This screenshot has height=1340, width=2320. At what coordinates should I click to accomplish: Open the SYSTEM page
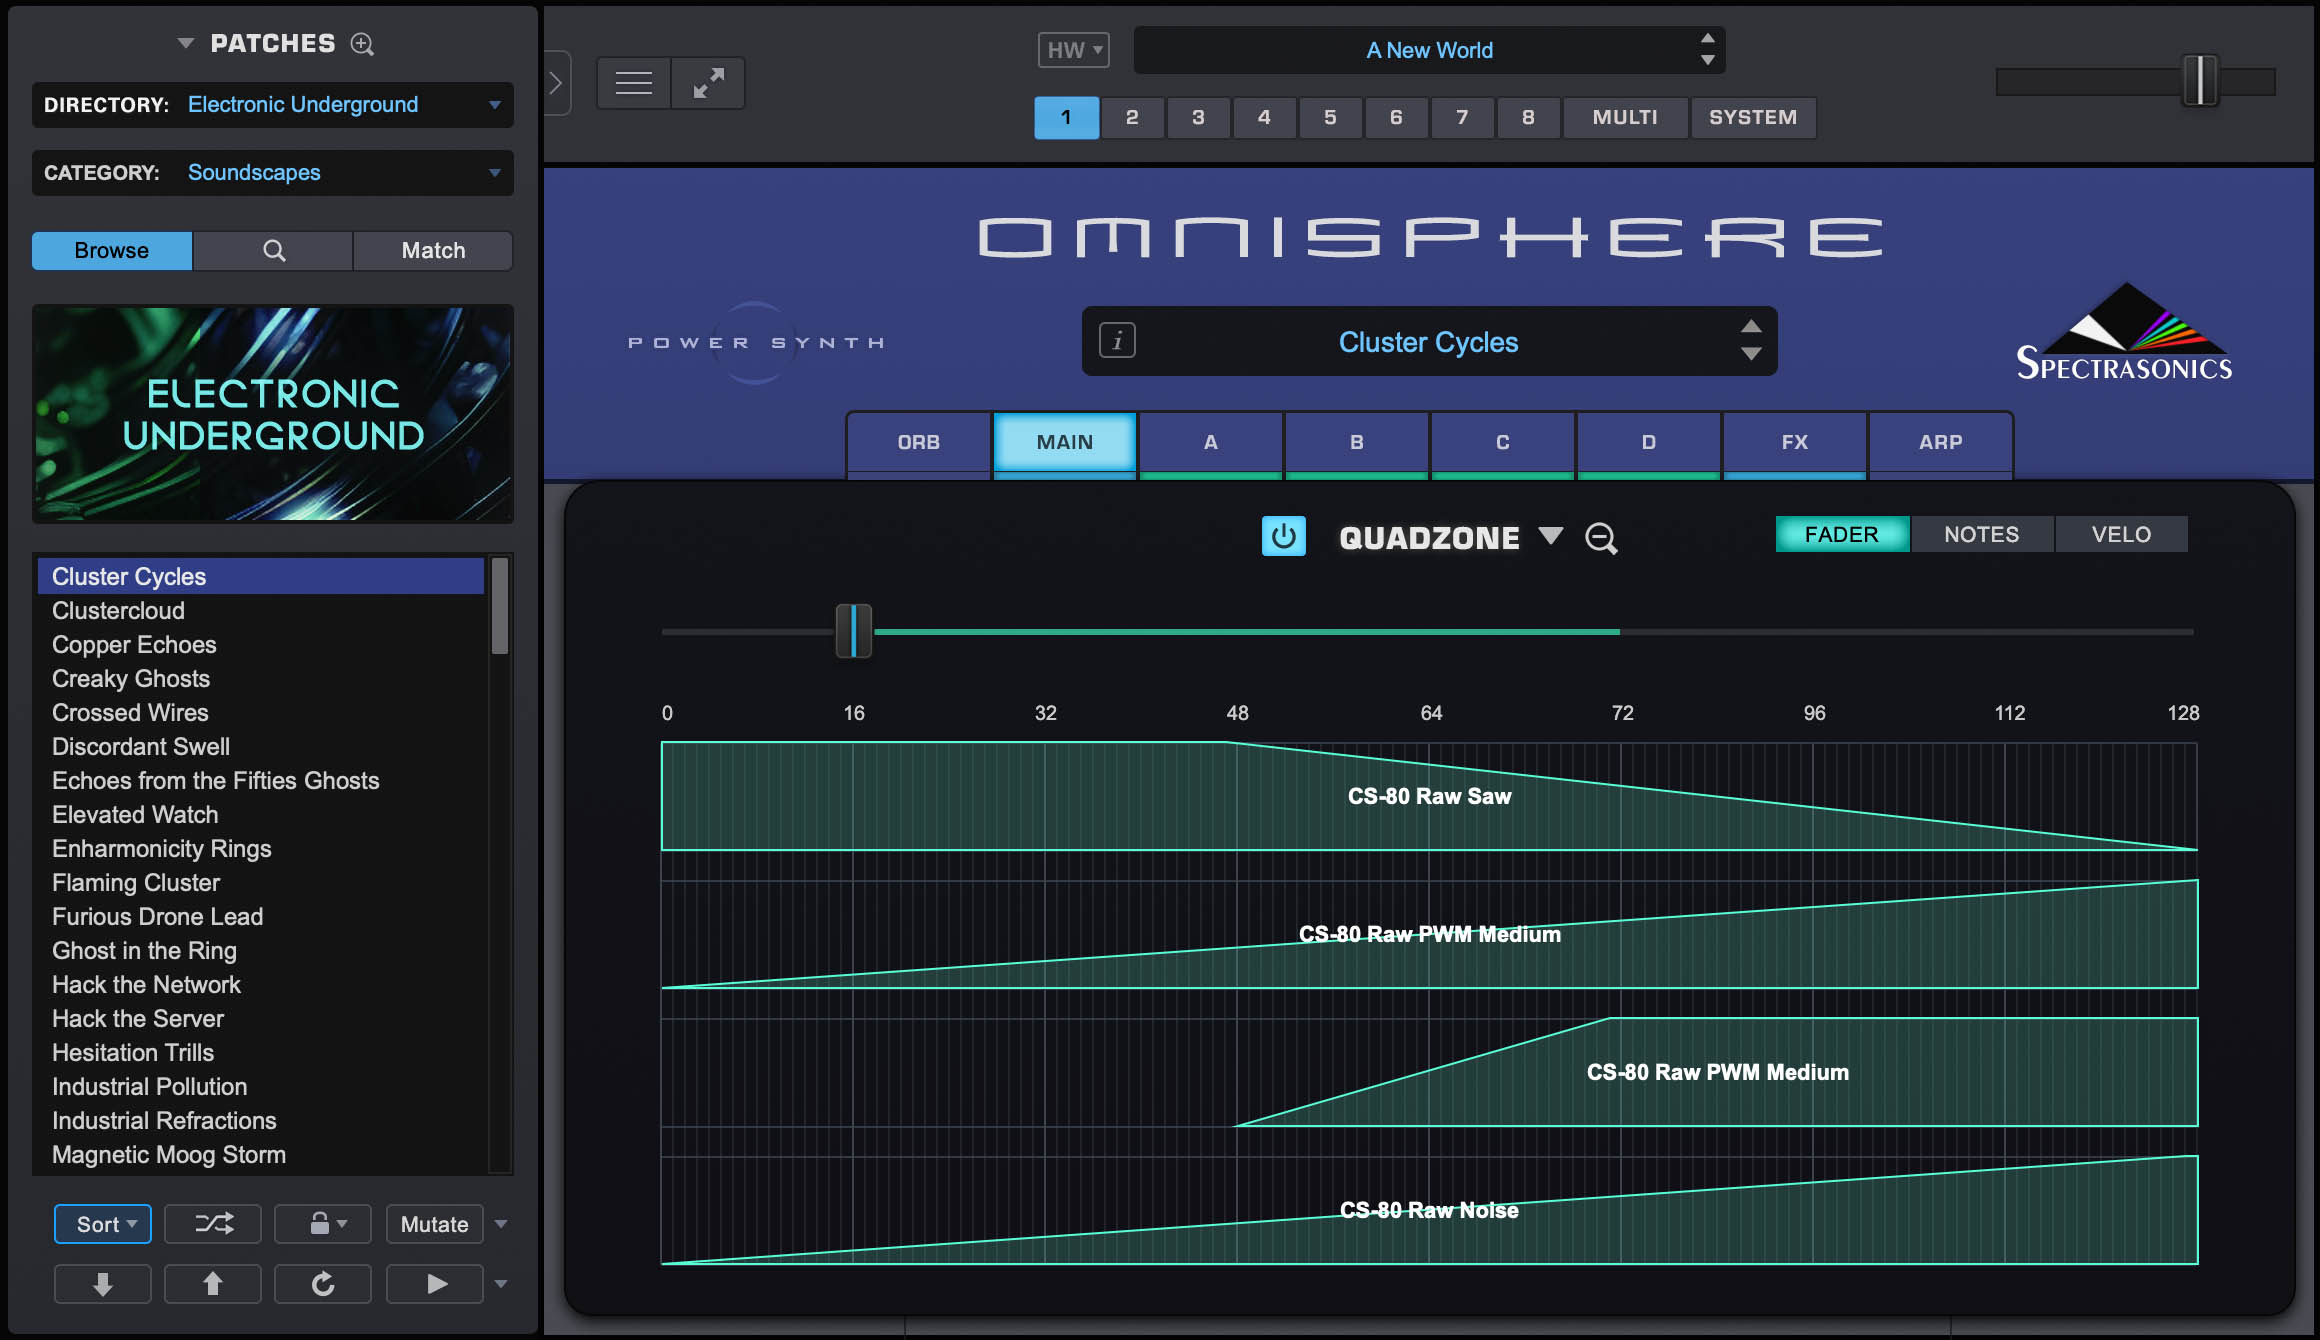point(1753,117)
